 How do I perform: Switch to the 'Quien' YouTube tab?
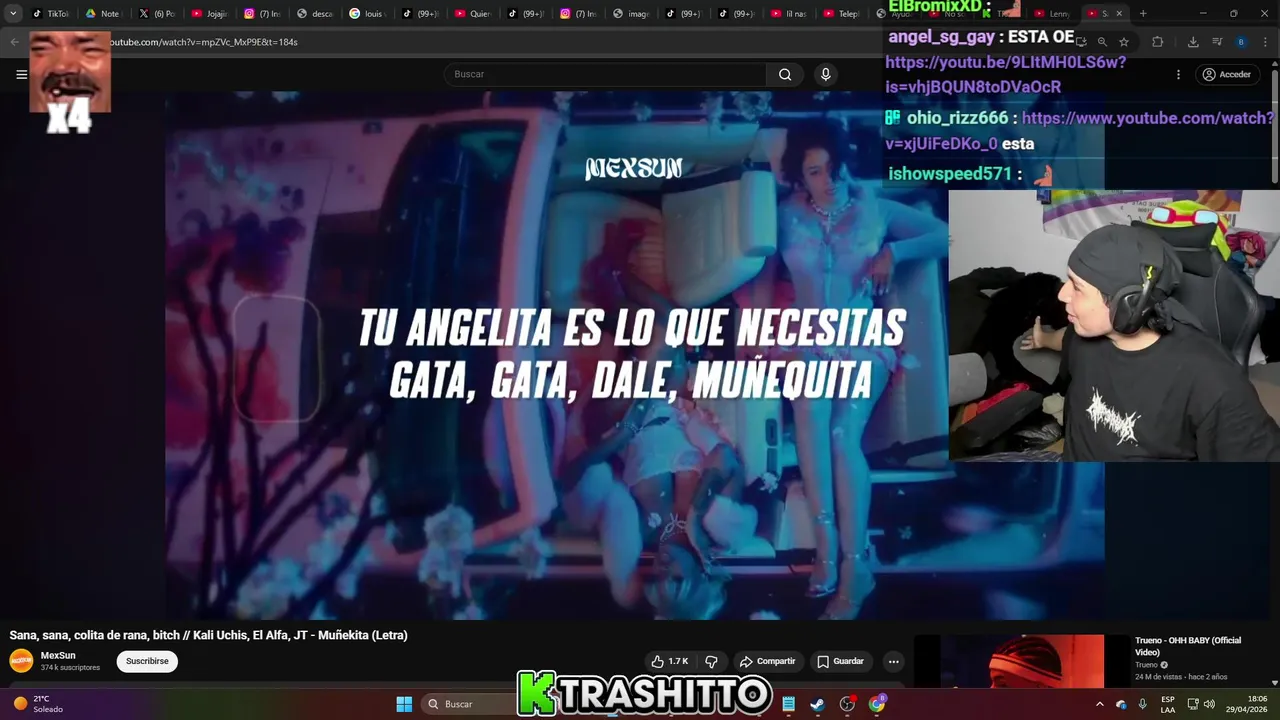click(x=473, y=14)
